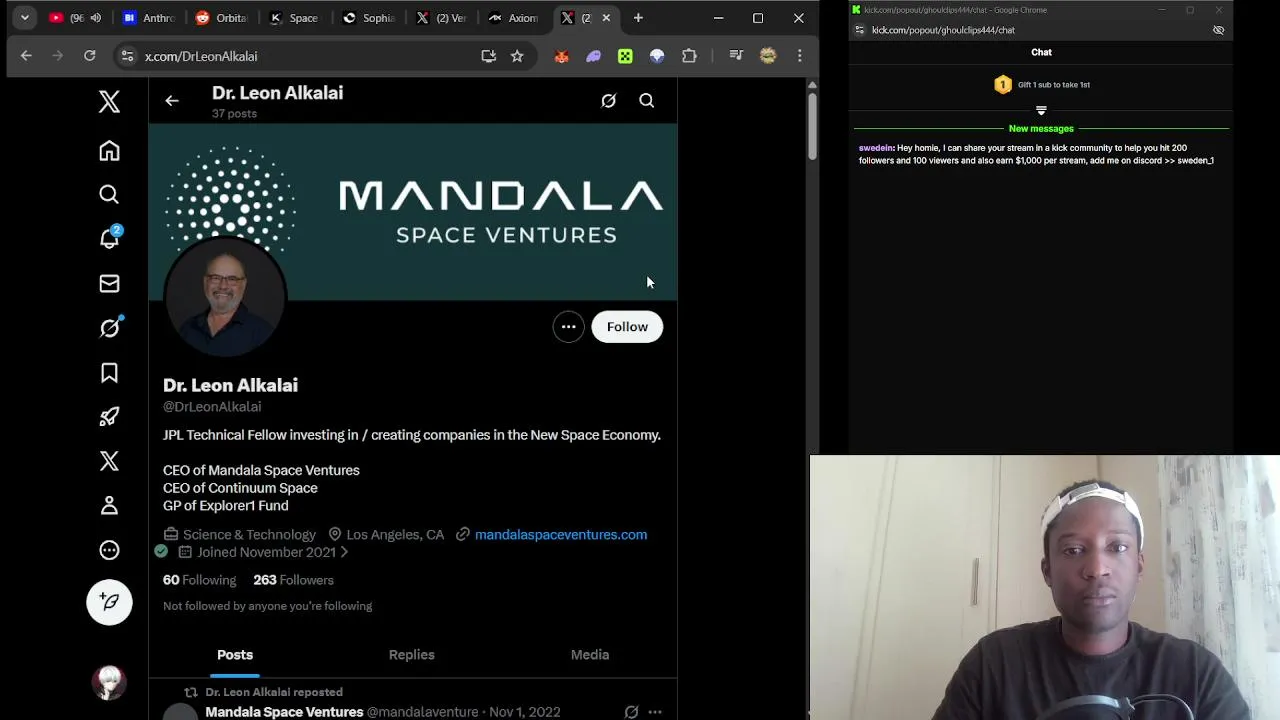Open Premium X icon in sidebar
1280x720 pixels.
[109, 461]
